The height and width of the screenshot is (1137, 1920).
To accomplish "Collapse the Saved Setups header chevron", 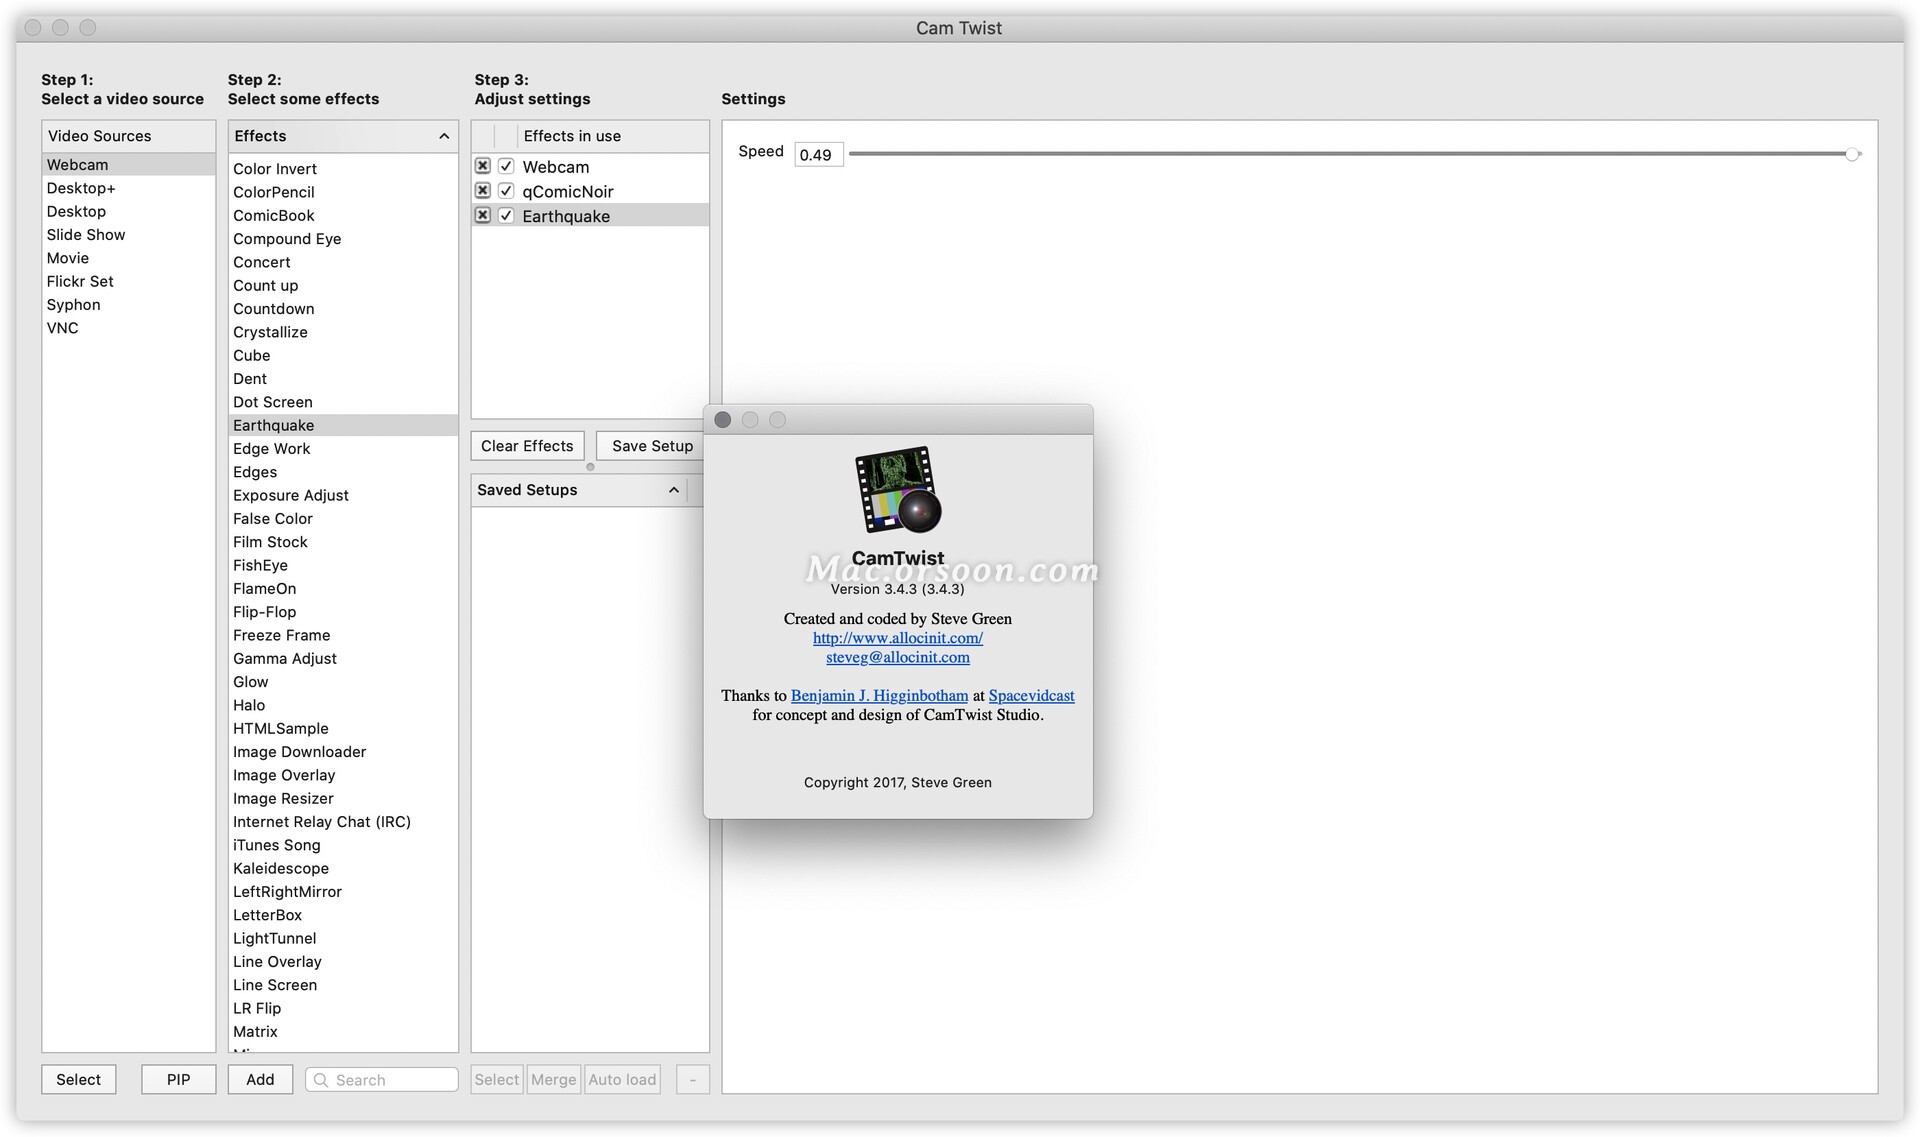I will coord(674,490).
